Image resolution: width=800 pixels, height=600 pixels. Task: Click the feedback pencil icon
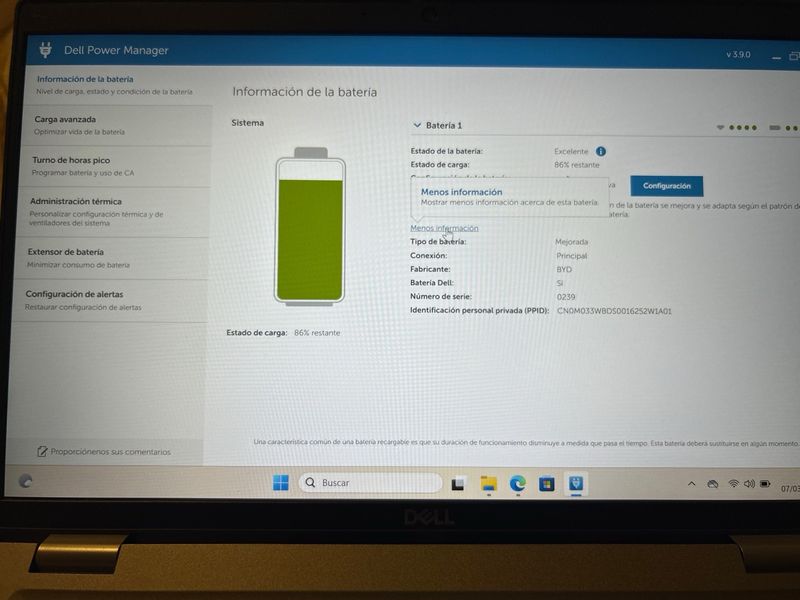42,452
